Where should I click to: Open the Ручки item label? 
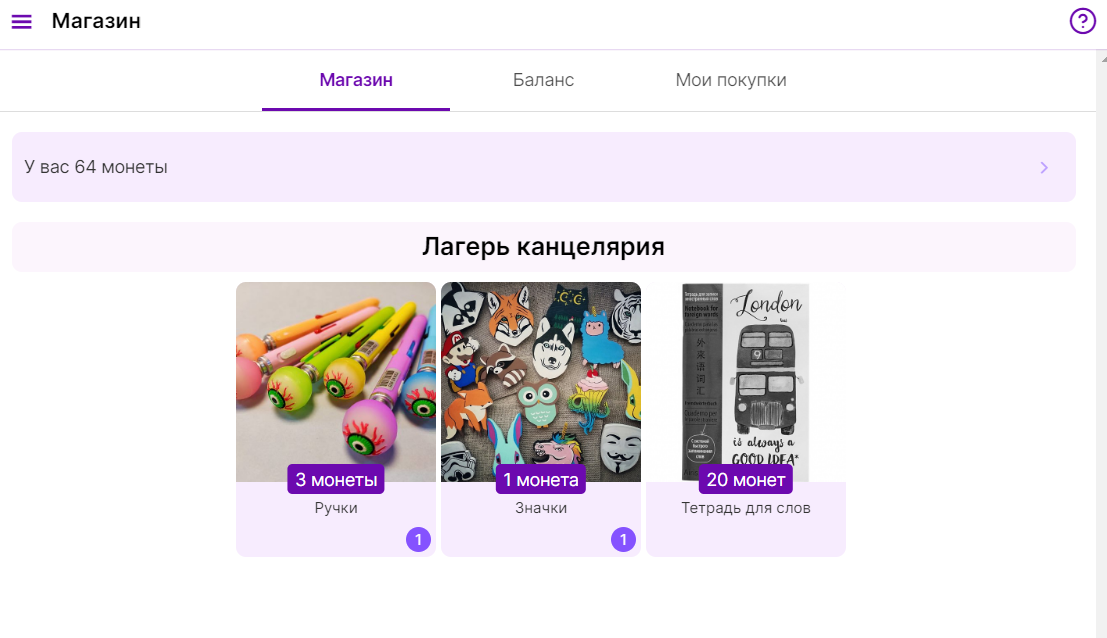[x=336, y=508]
